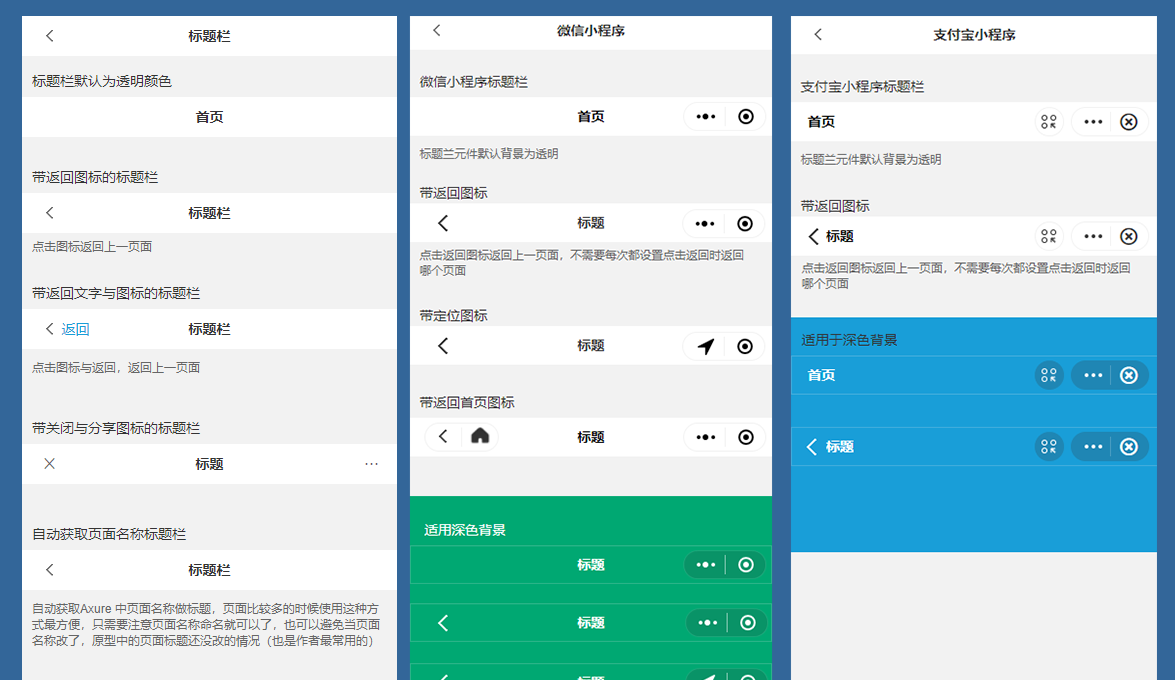Go back from the 支付宝小程序 page header

click(x=818, y=34)
